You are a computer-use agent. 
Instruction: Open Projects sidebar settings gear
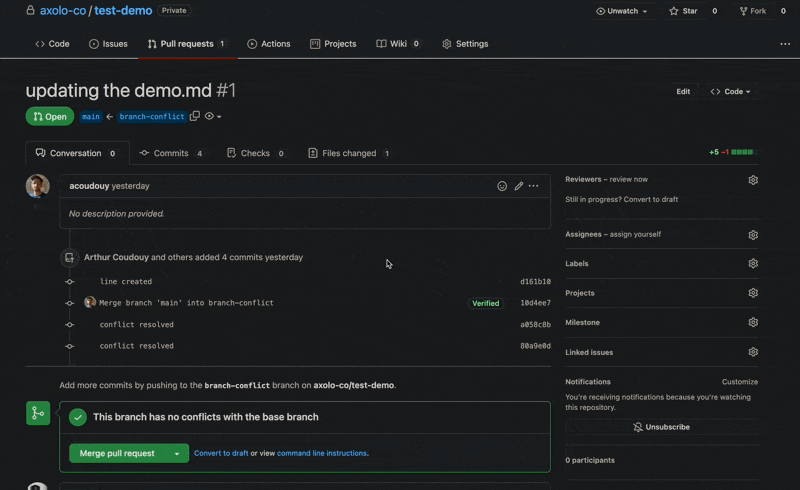(753, 293)
